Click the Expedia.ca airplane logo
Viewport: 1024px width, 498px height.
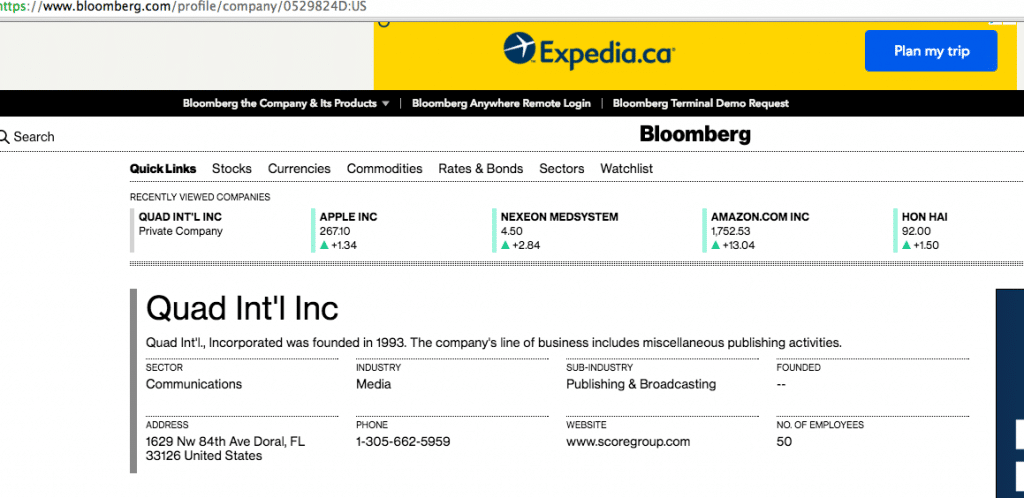pos(519,48)
